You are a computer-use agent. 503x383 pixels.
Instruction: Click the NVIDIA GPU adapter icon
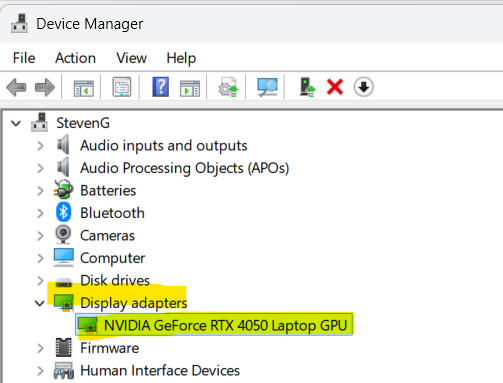[x=87, y=325]
